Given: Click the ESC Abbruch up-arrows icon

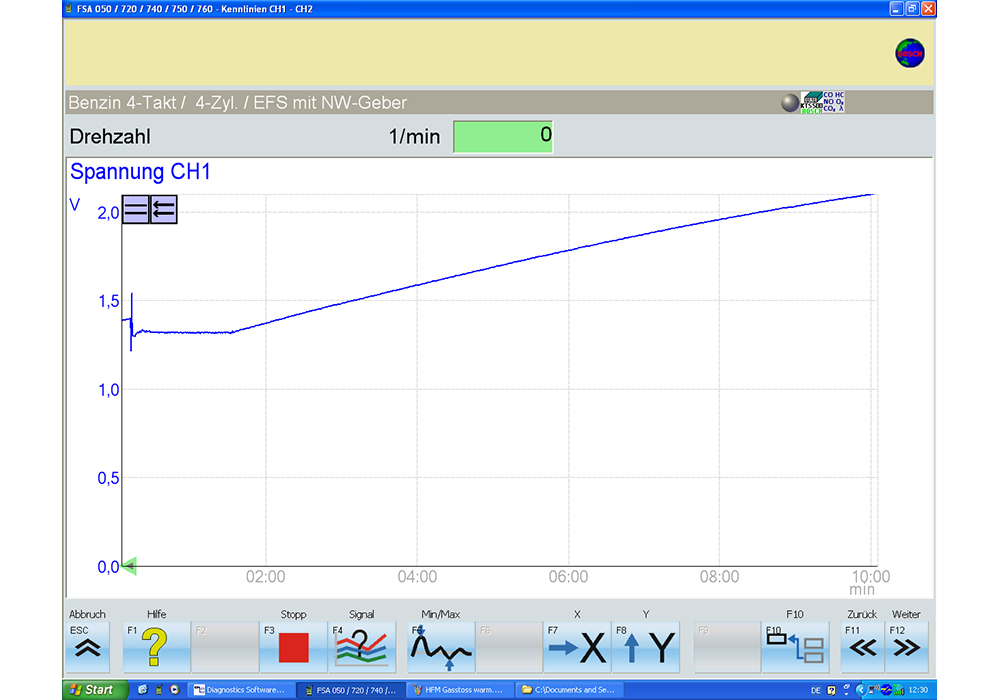Looking at the screenshot, I should 88,648.
